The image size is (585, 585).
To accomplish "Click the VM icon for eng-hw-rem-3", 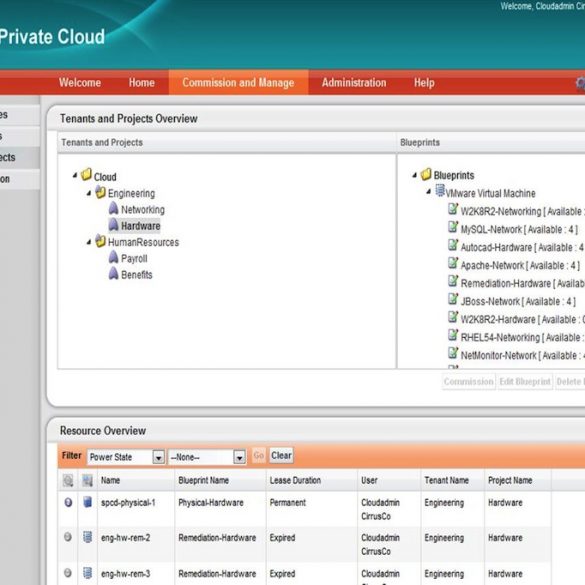I will (88, 573).
